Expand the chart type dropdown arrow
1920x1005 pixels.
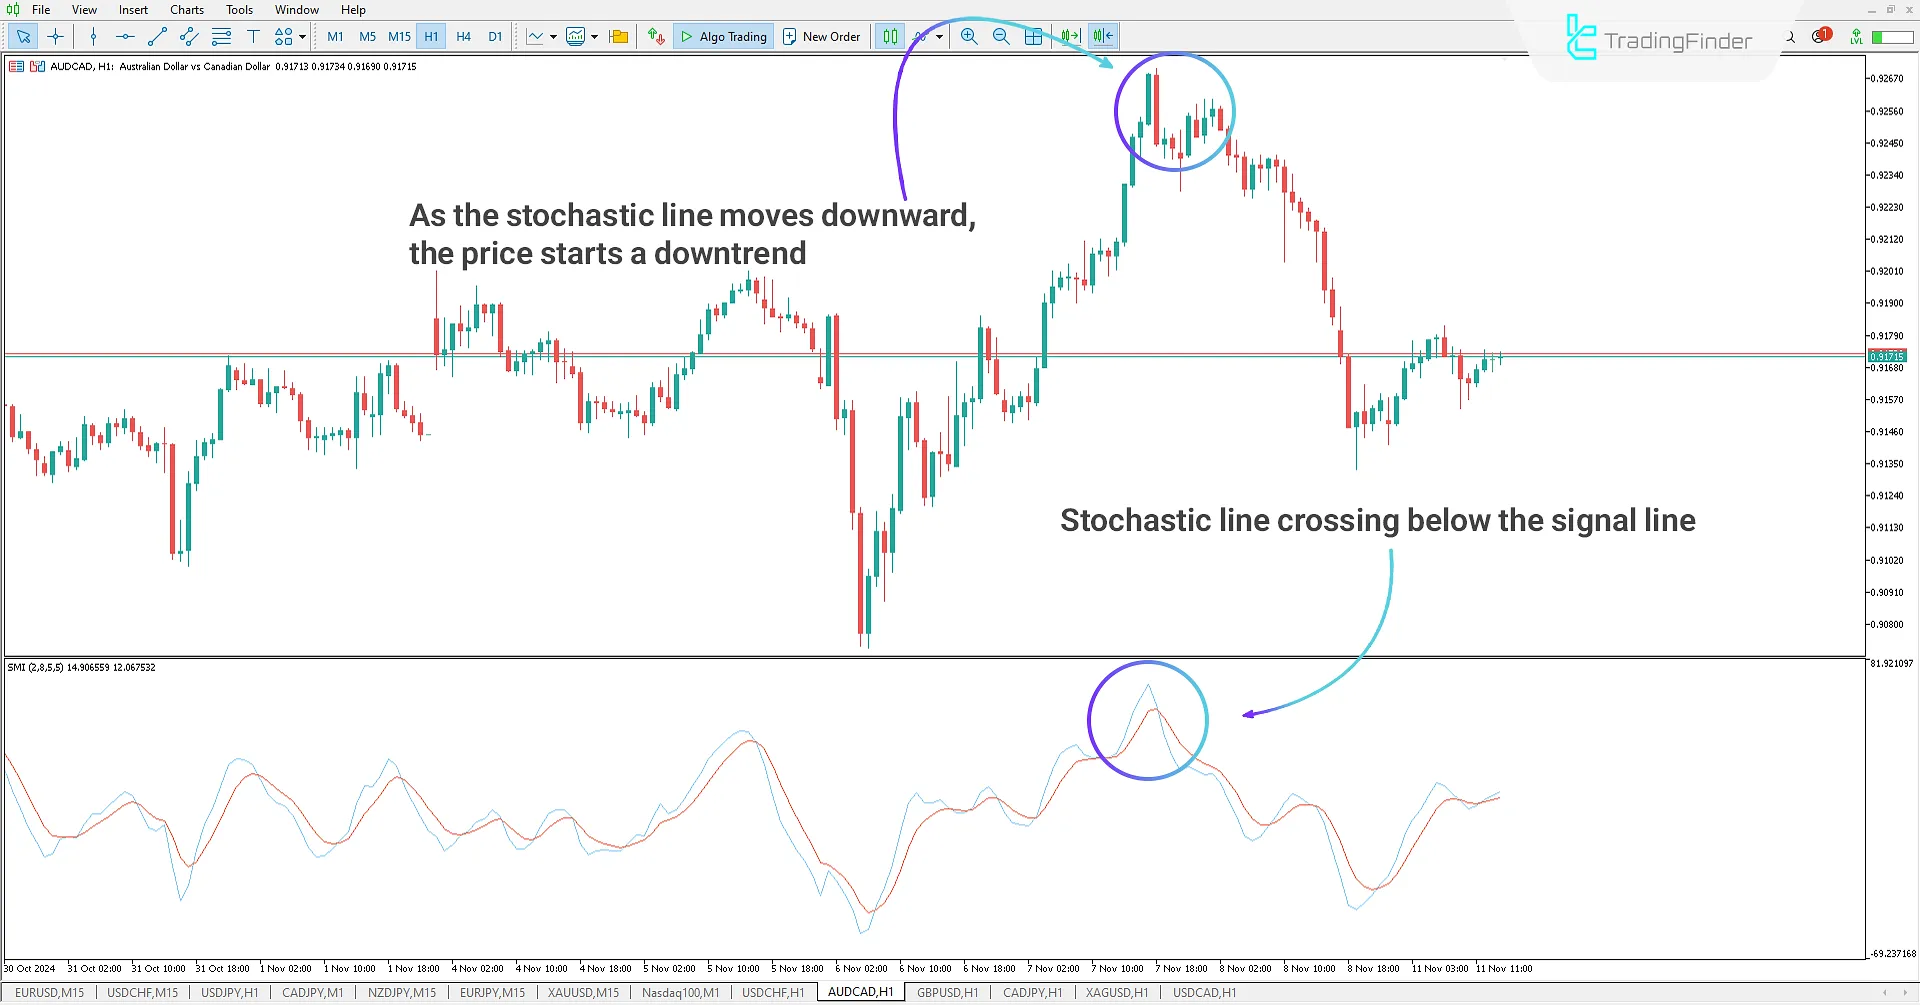pyautogui.click(x=552, y=36)
